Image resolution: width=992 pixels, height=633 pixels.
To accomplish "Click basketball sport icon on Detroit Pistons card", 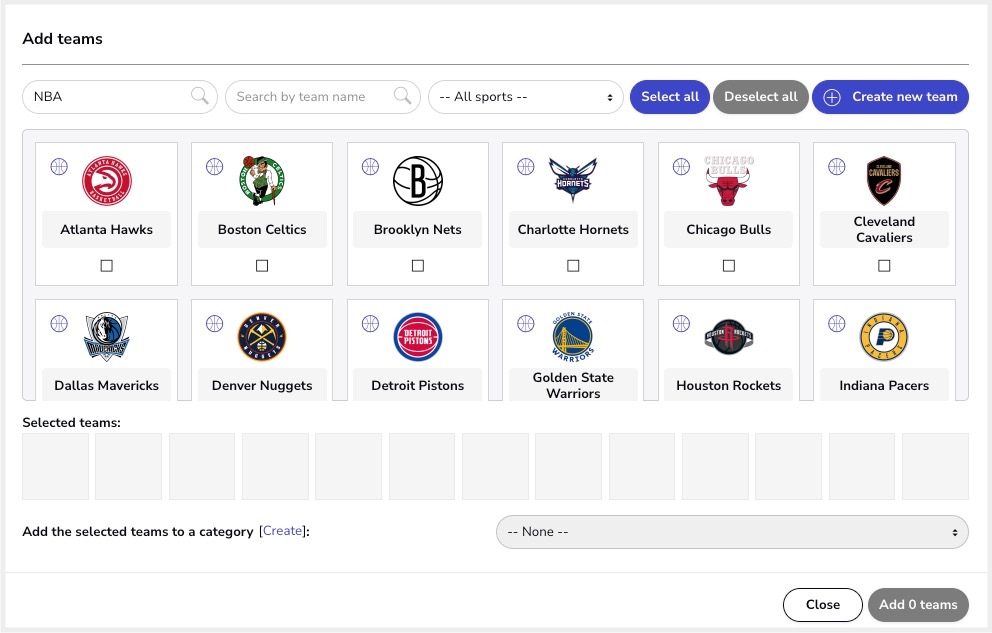I will pyautogui.click(x=370, y=323).
